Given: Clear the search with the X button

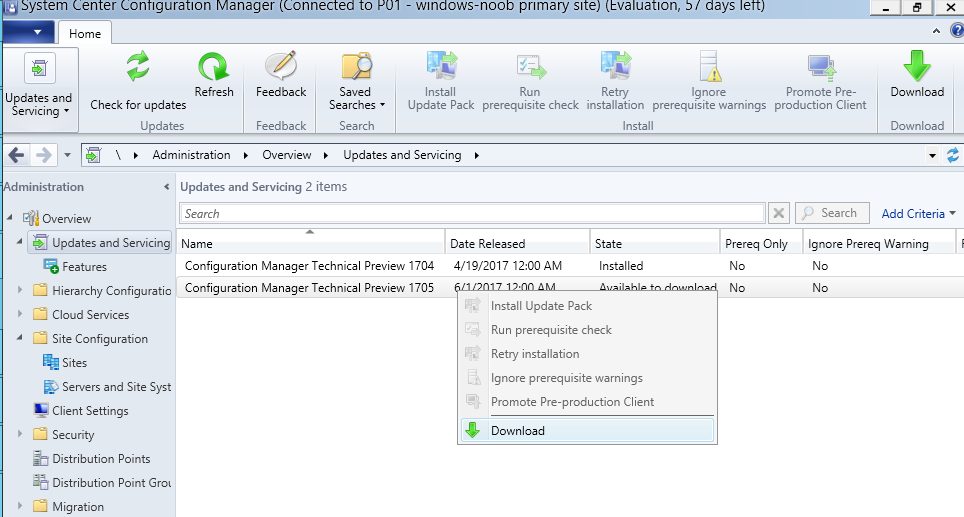Looking at the screenshot, I should pos(778,213).
